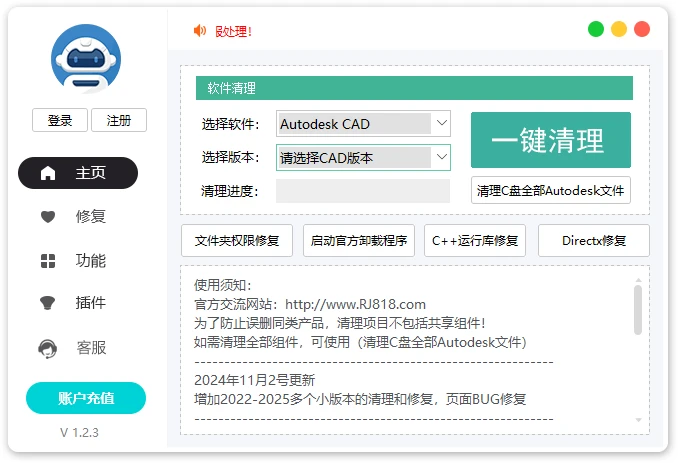This screenshot has width=678, height=463.
Task: Click the heart icon beside 修复
Action: pos(48,216)
